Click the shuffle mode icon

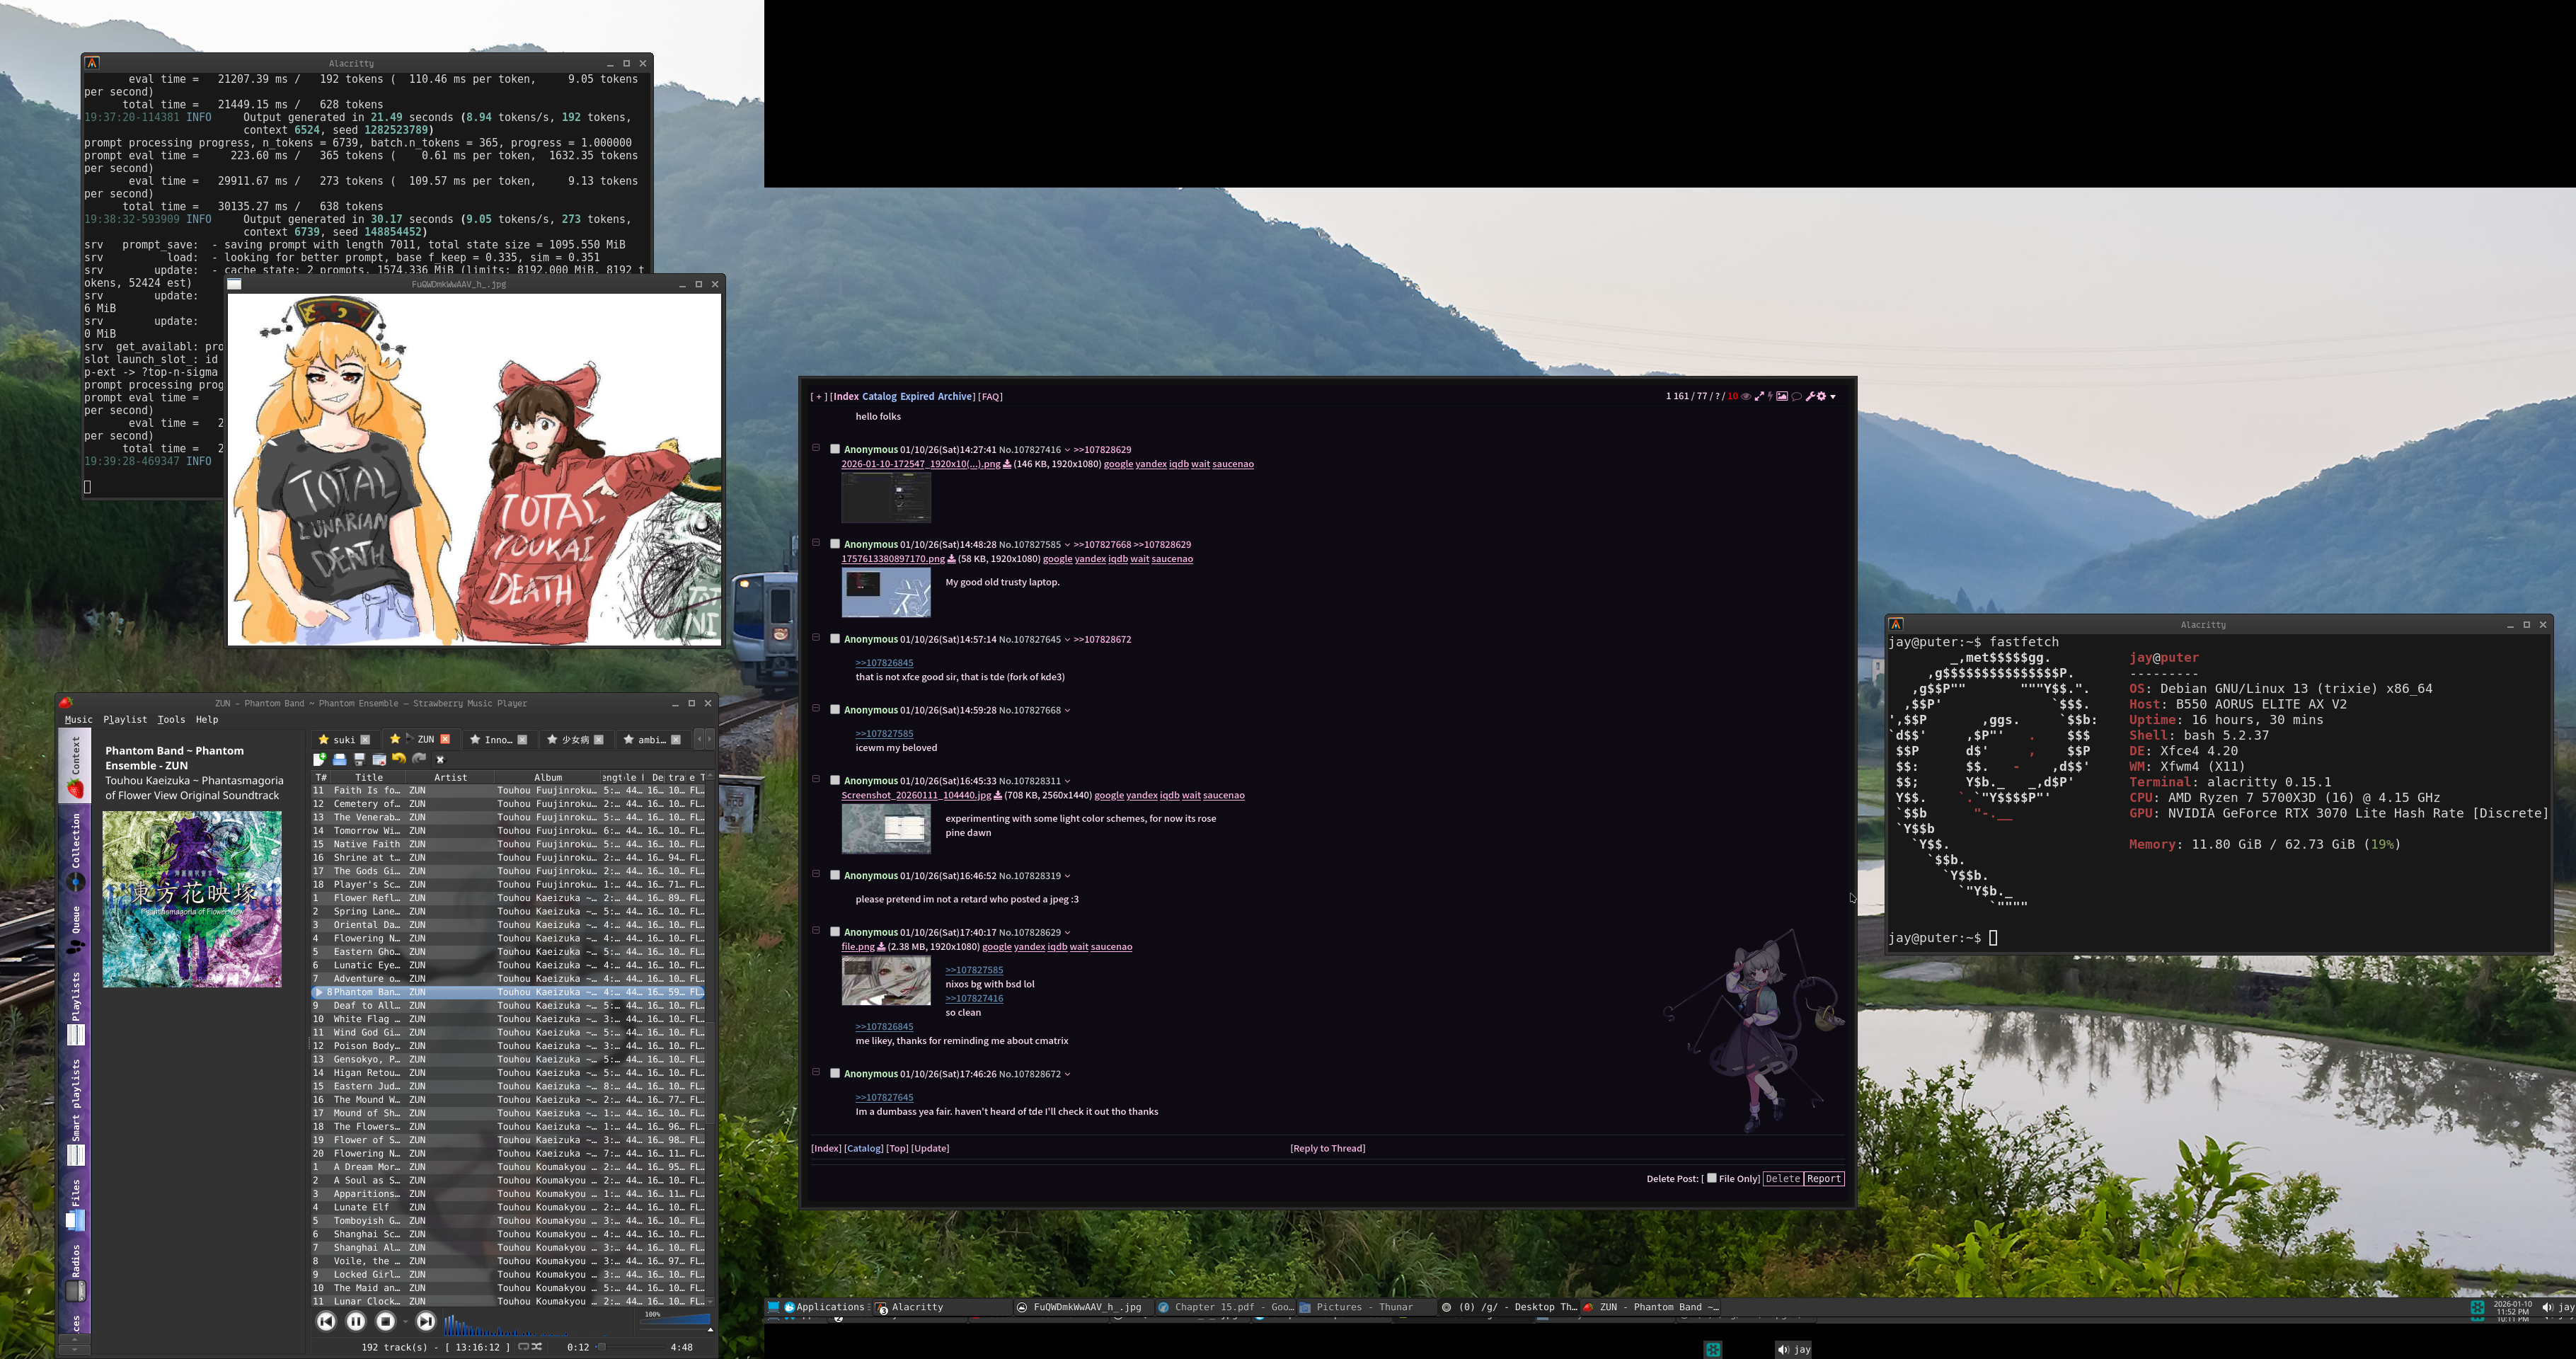(537, 1347)
